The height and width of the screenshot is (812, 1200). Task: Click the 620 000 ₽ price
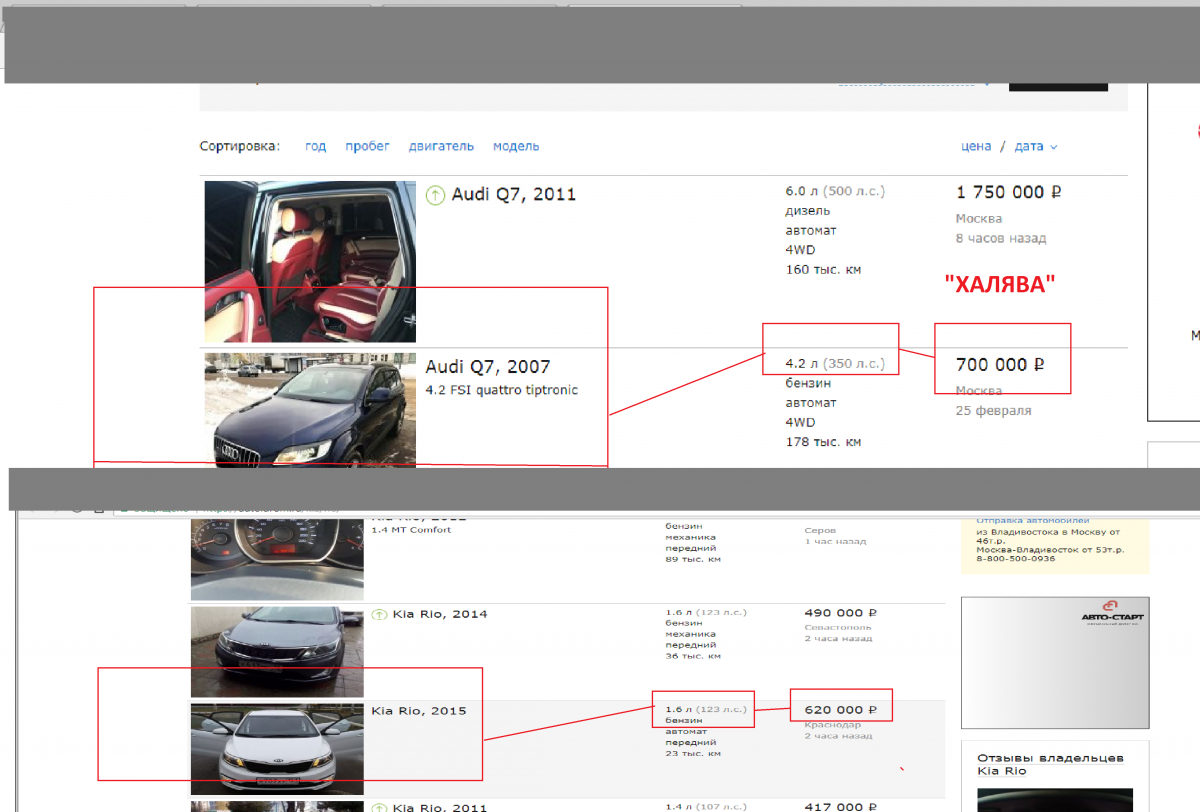click(x=840, y=710)
